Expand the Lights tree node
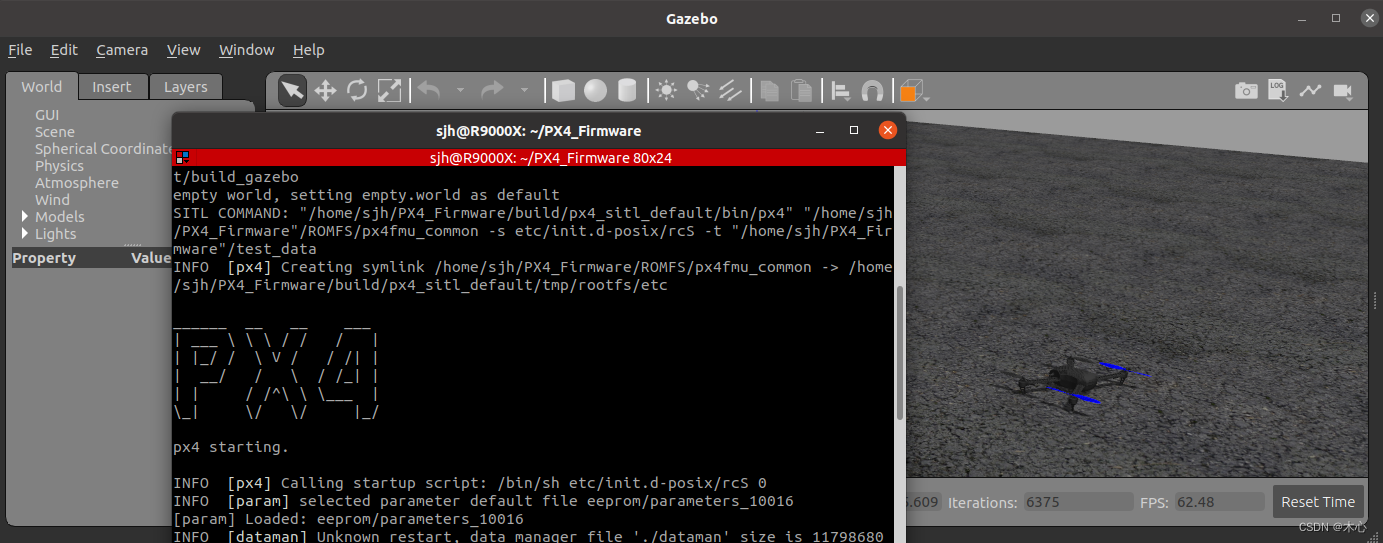This screenshot has width=1383, height=543. tap(26, 234)
